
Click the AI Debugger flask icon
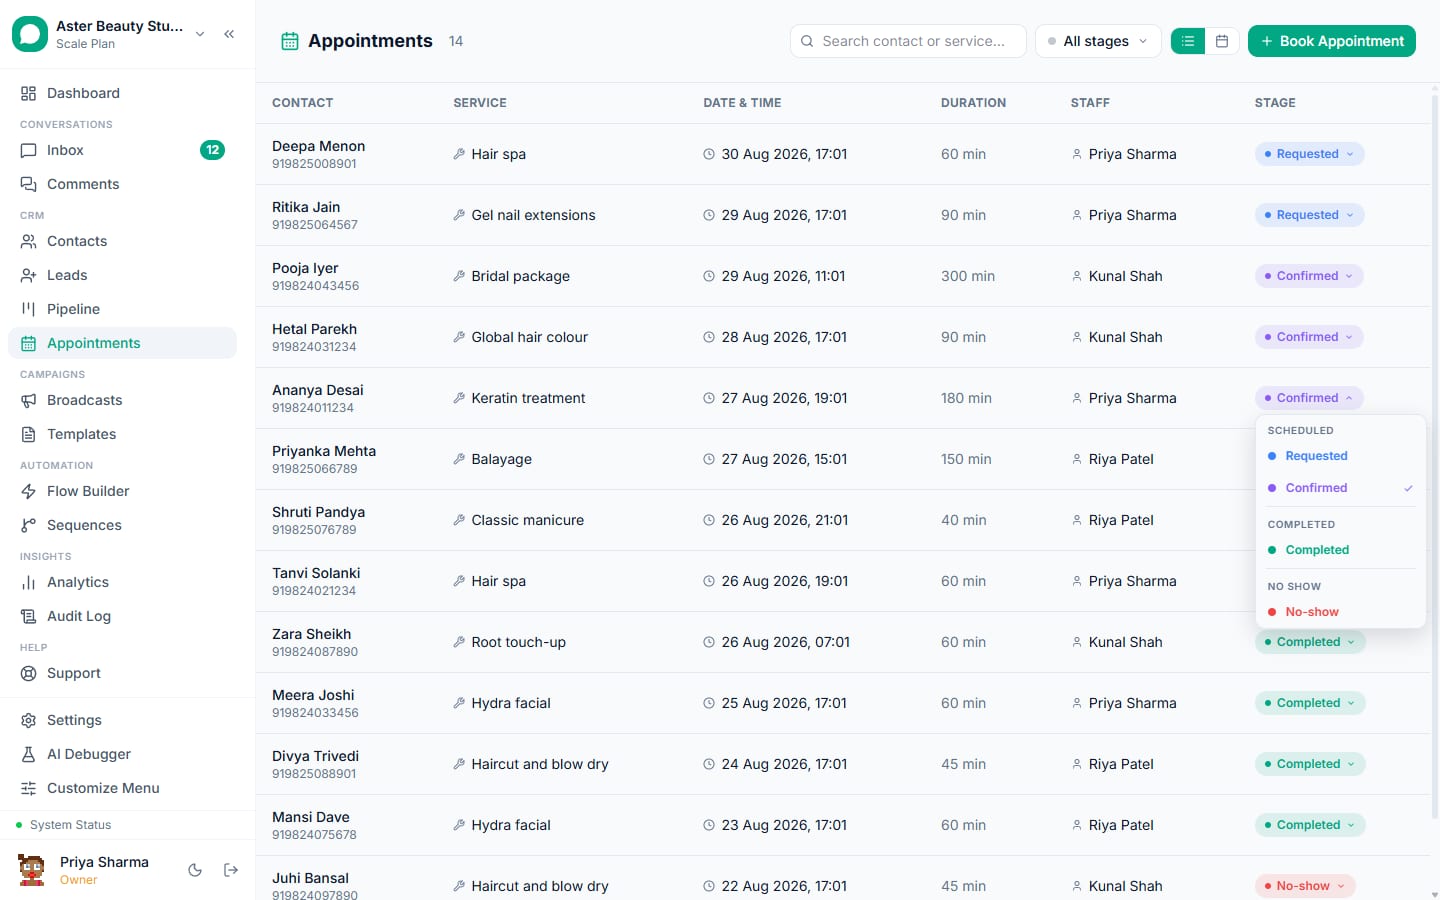click(x=28, y=754)
